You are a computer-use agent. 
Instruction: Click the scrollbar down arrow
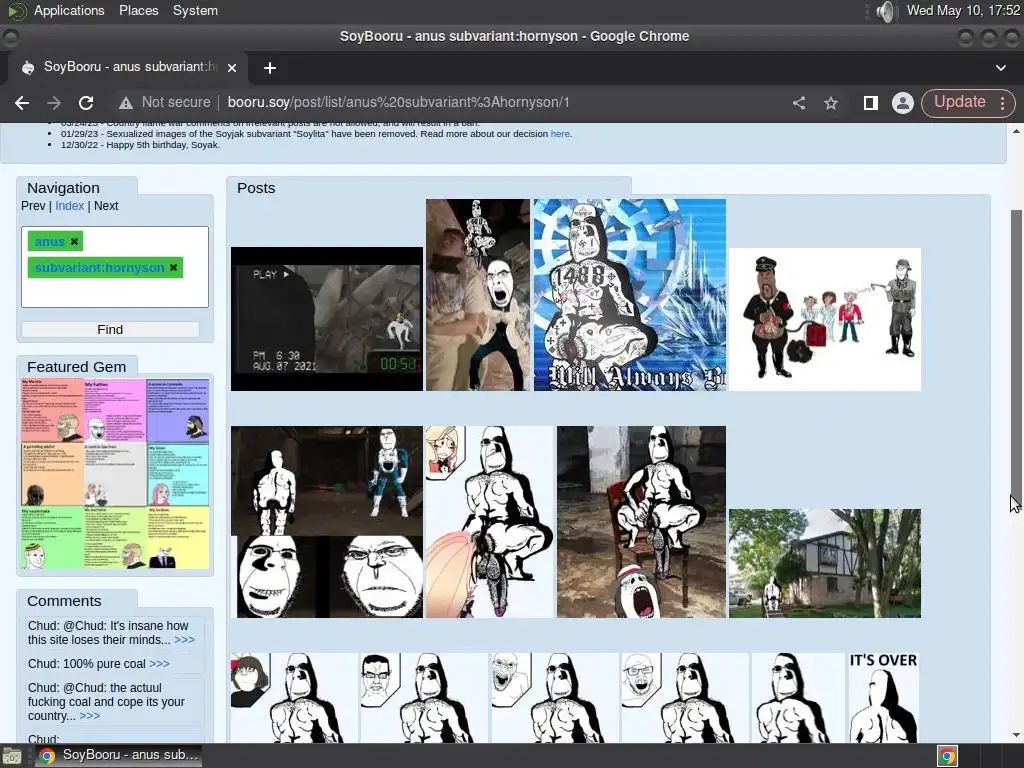coord(1016,735)
